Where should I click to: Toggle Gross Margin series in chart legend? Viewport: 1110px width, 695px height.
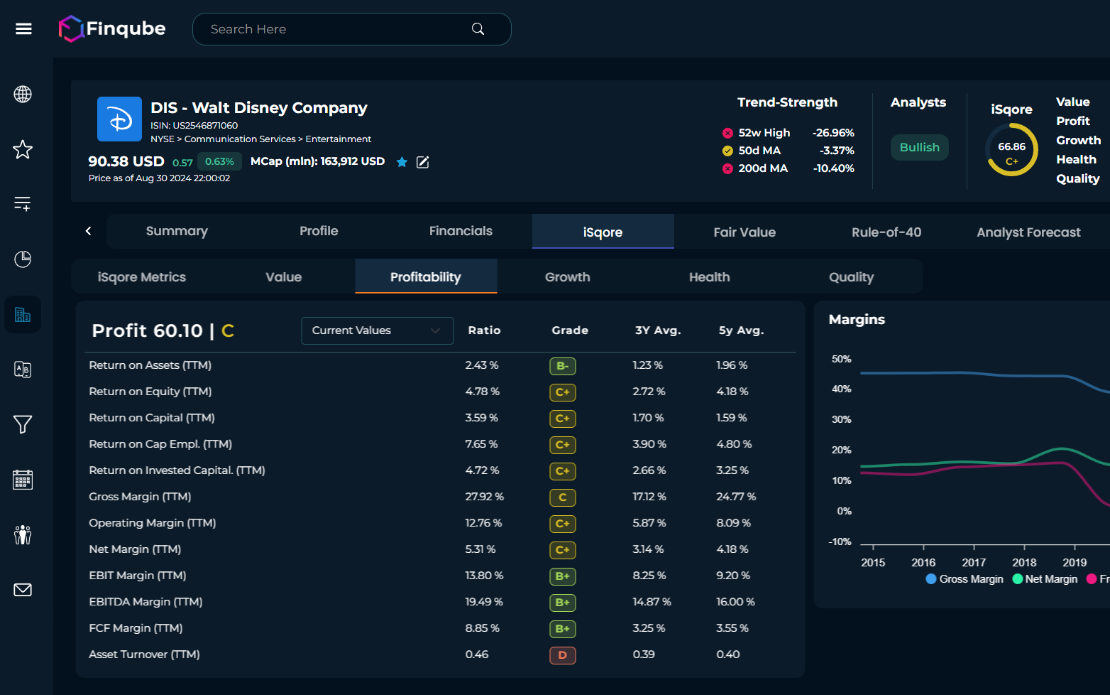point(965,579)
